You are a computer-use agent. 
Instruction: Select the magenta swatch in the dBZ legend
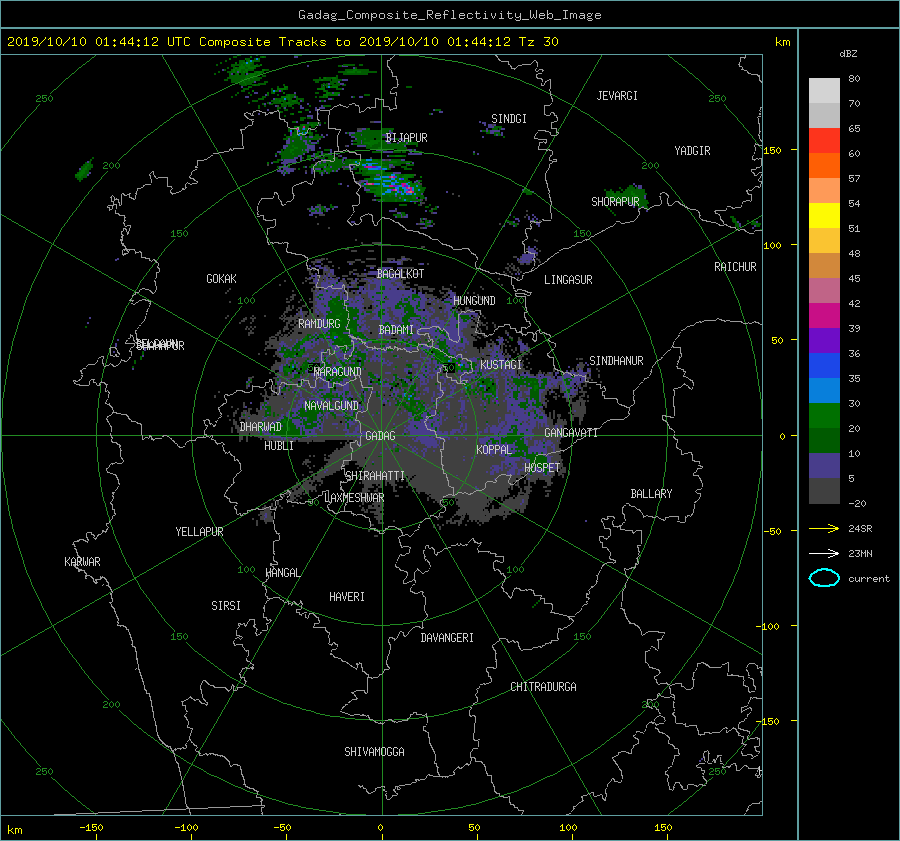point(824,315)
